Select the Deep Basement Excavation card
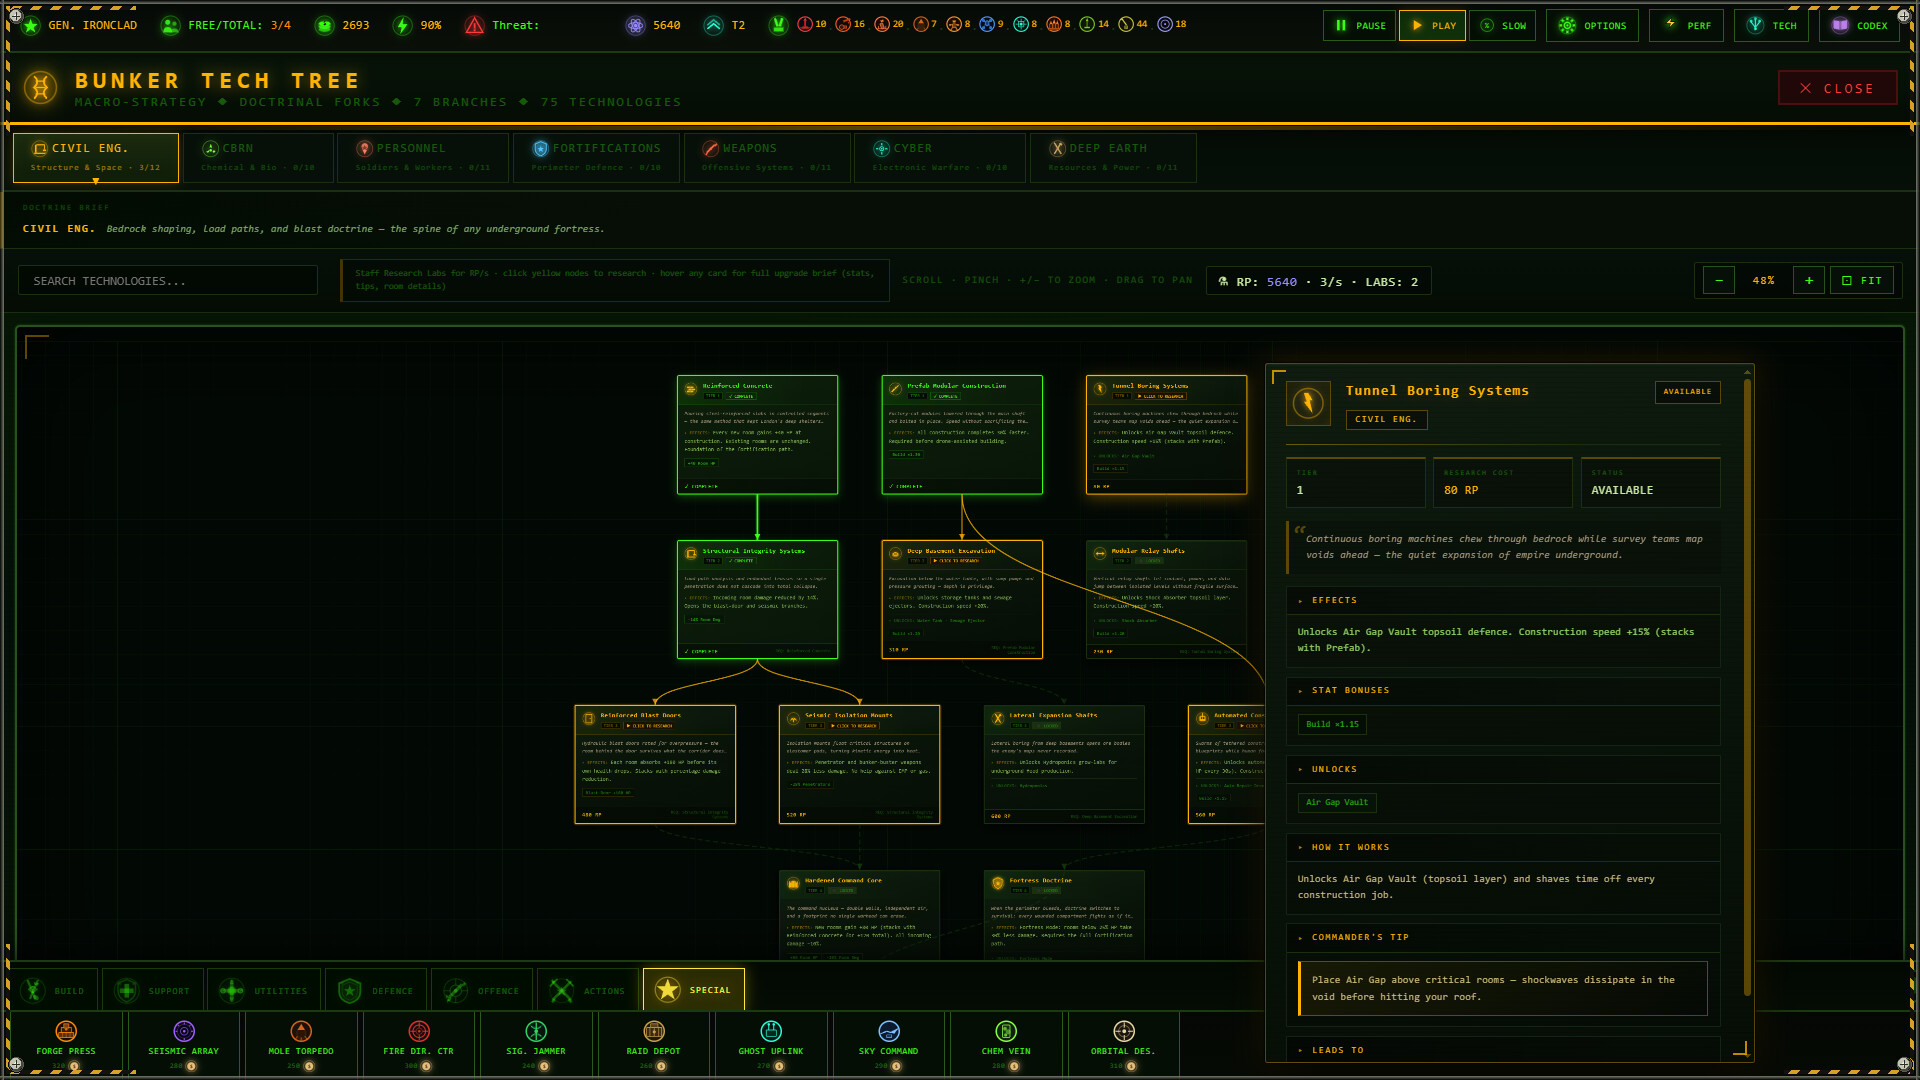1920x1080 pixels. coord(962,600)
